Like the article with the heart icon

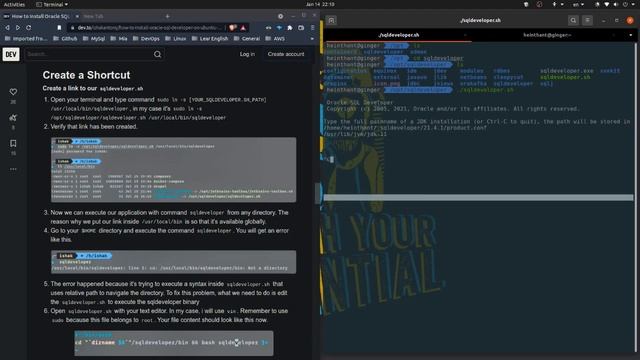[13, 92]
